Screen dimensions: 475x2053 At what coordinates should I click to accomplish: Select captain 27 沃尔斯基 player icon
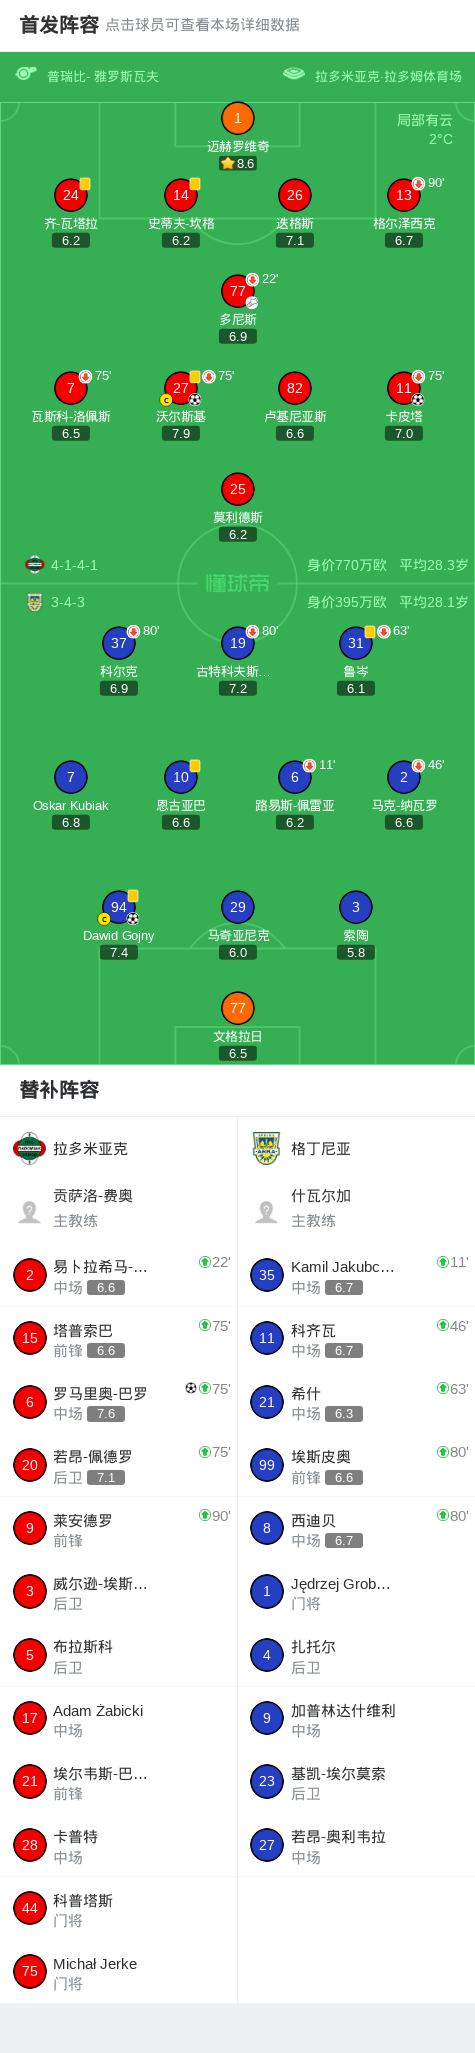(x=181, y=388)
